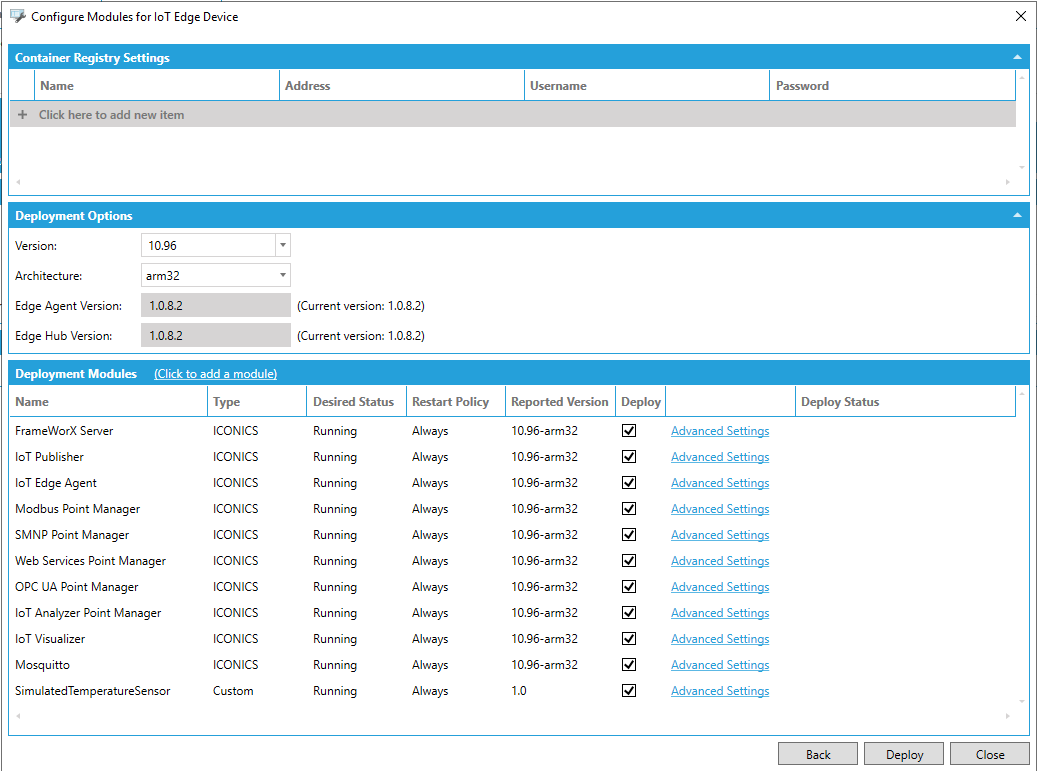This screenshot has width=1037, height=771.
Task: Toggle Deploy checkbox for IoT Edge Agent
Action: point(629,483)
